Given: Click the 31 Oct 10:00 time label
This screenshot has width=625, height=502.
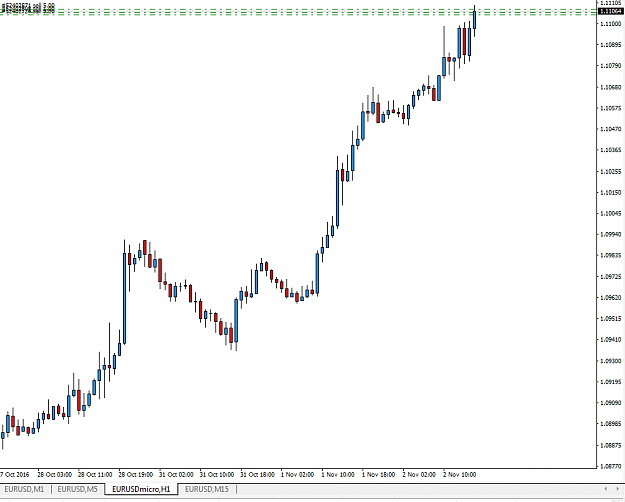Looking at the screenshot, I should (x=217, y=474).
